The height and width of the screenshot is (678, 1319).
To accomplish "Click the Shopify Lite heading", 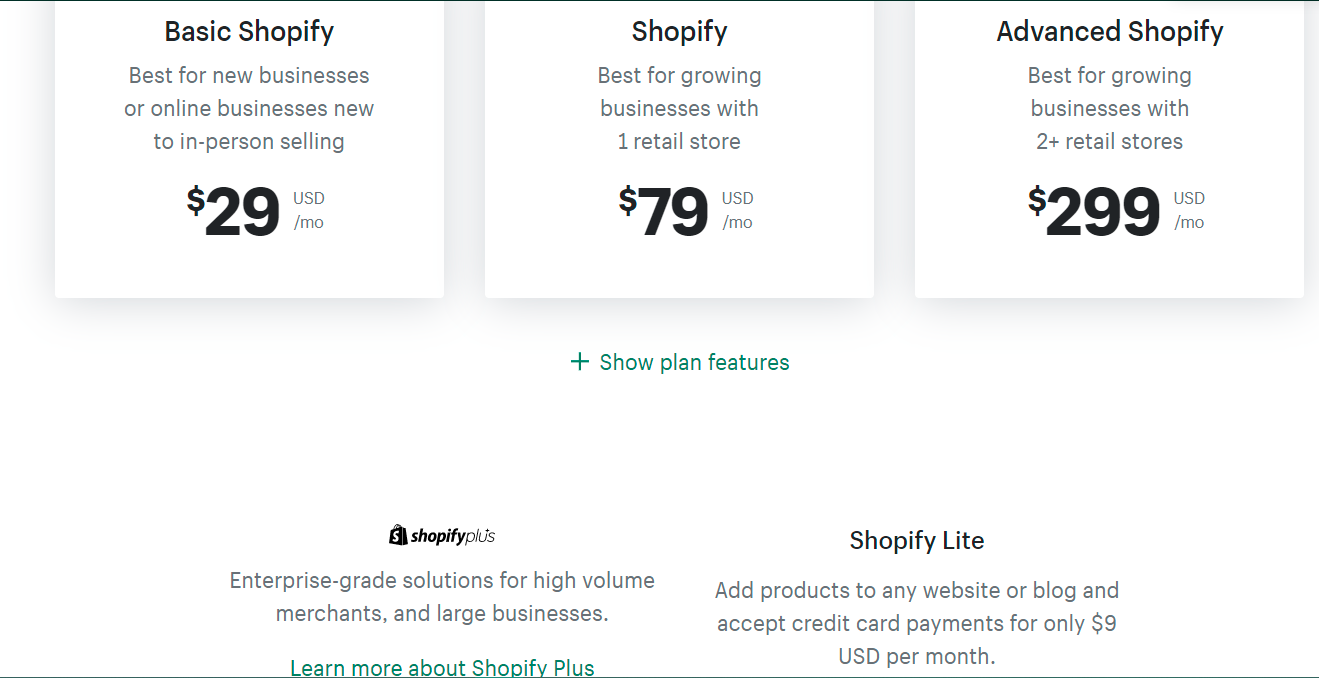I will click(916, 540).
